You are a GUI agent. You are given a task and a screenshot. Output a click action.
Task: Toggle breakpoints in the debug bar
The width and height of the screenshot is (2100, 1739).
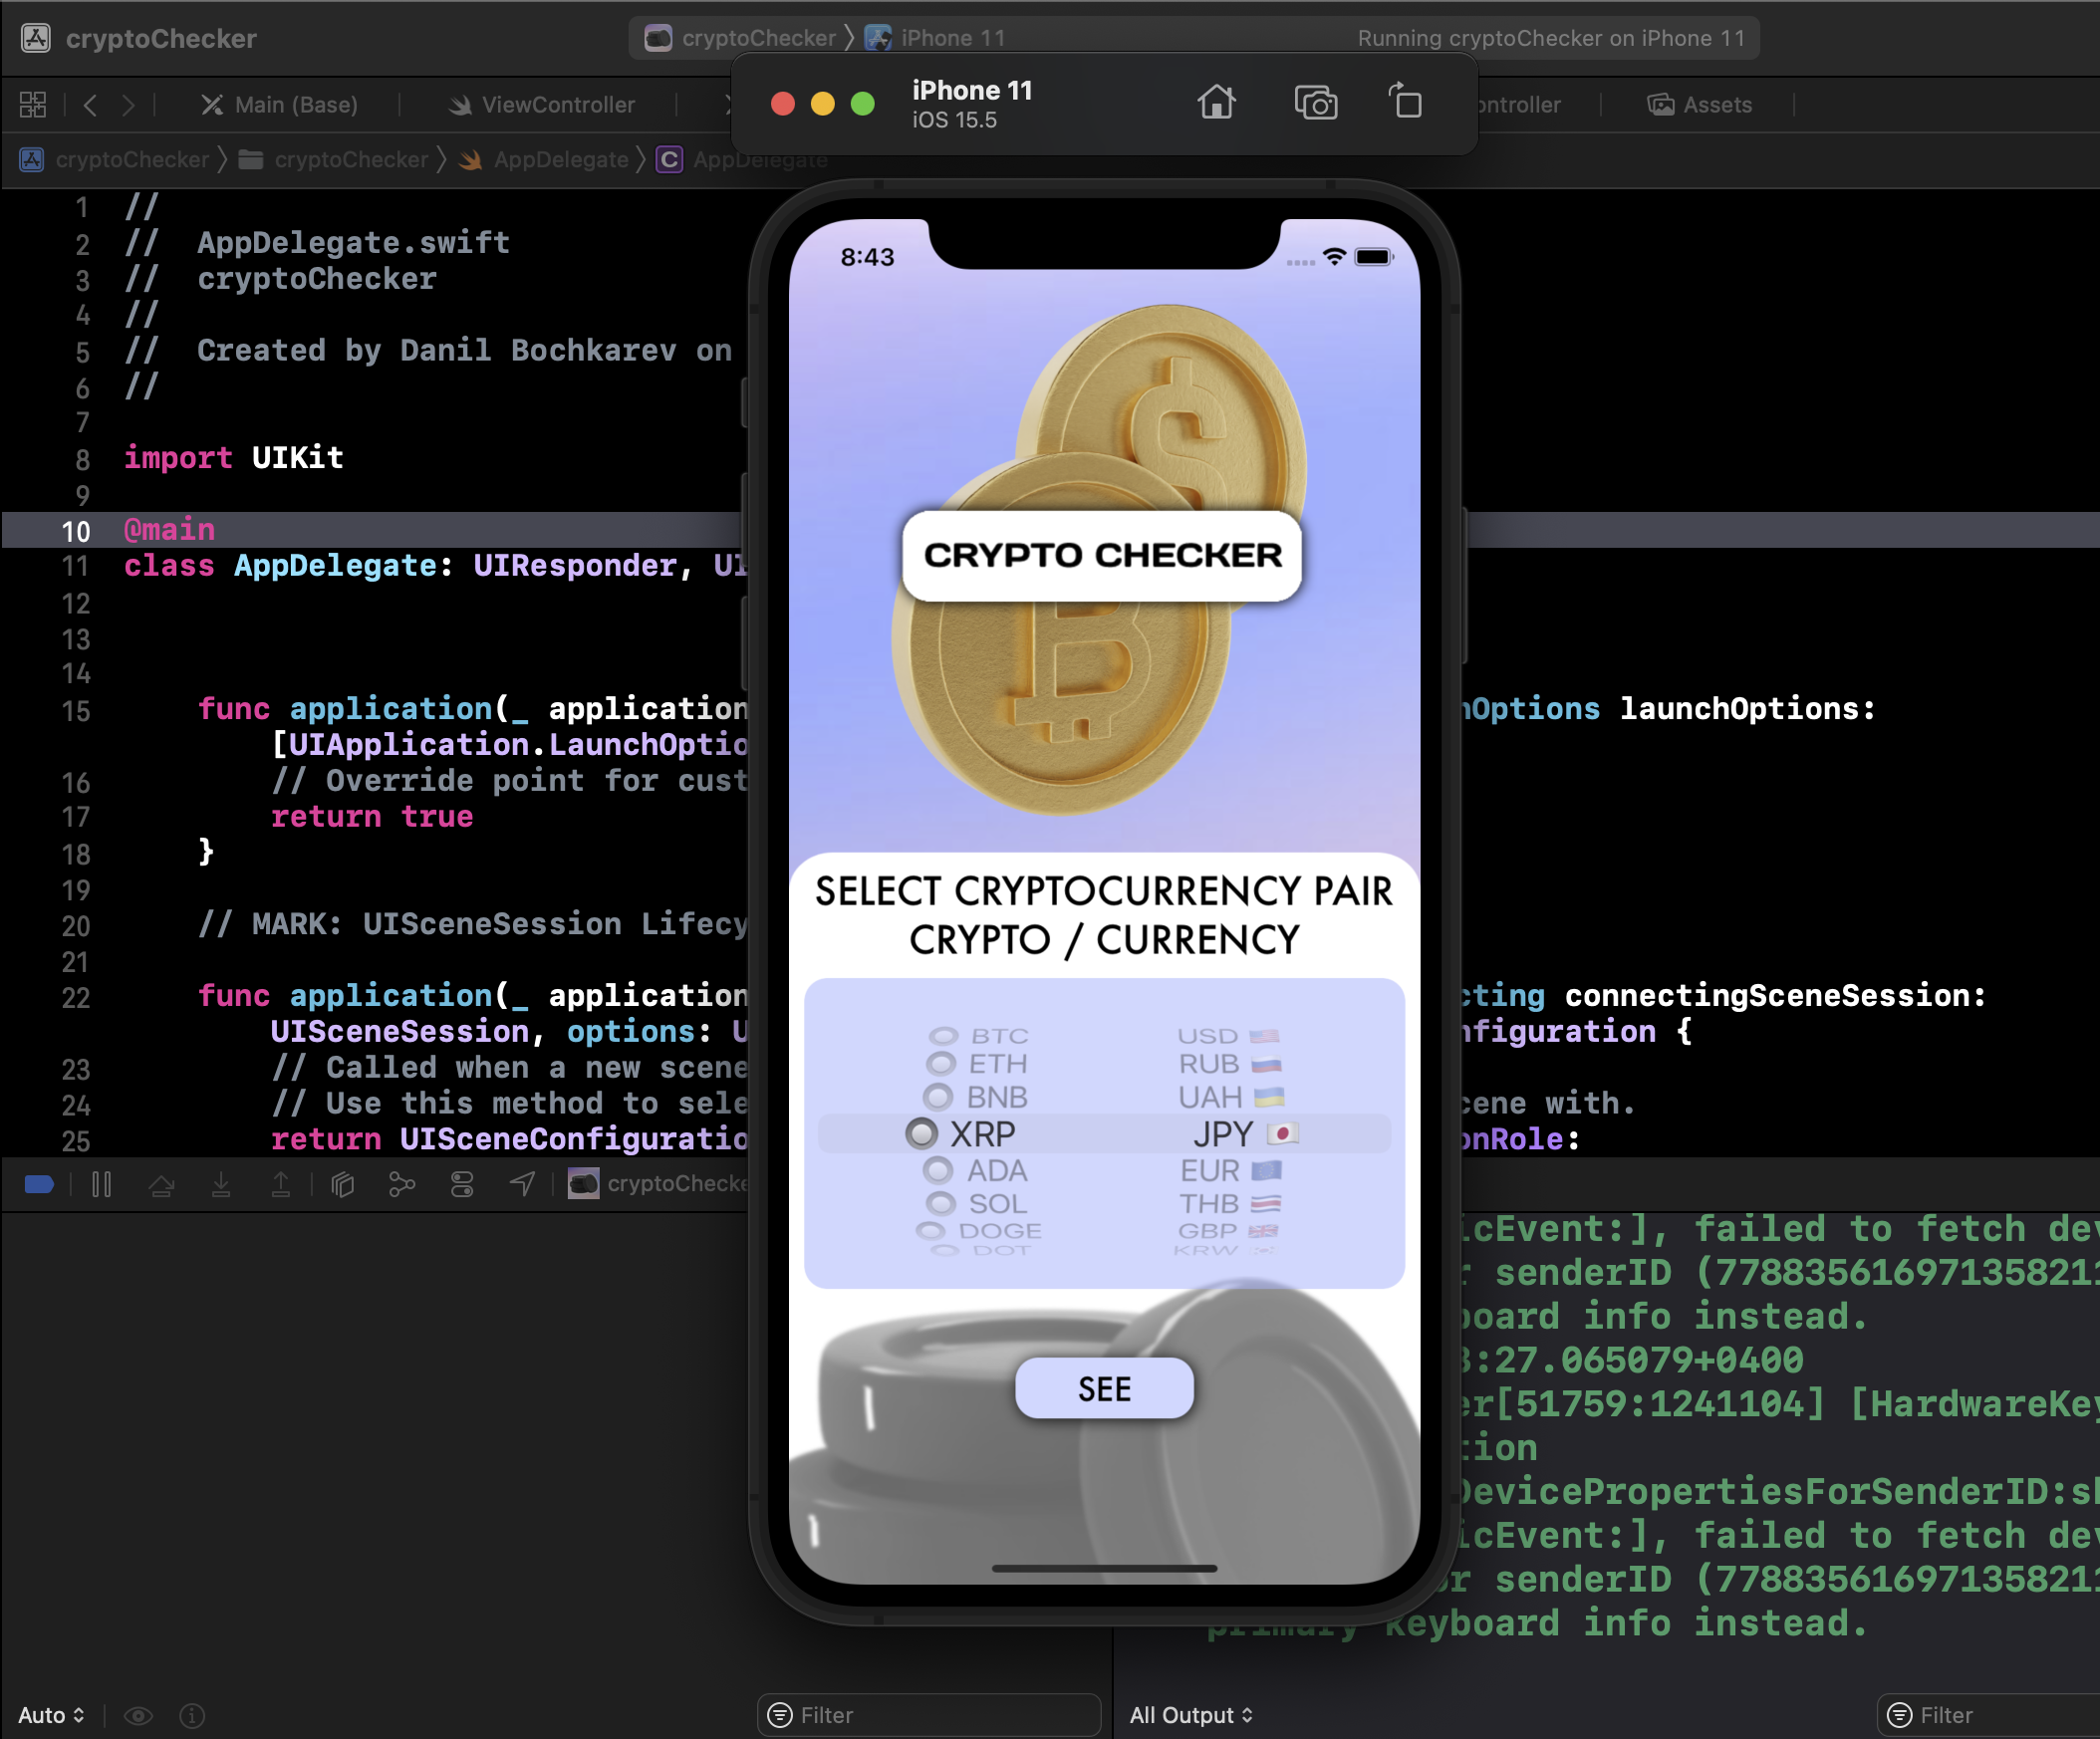[x=38, y=1184]
